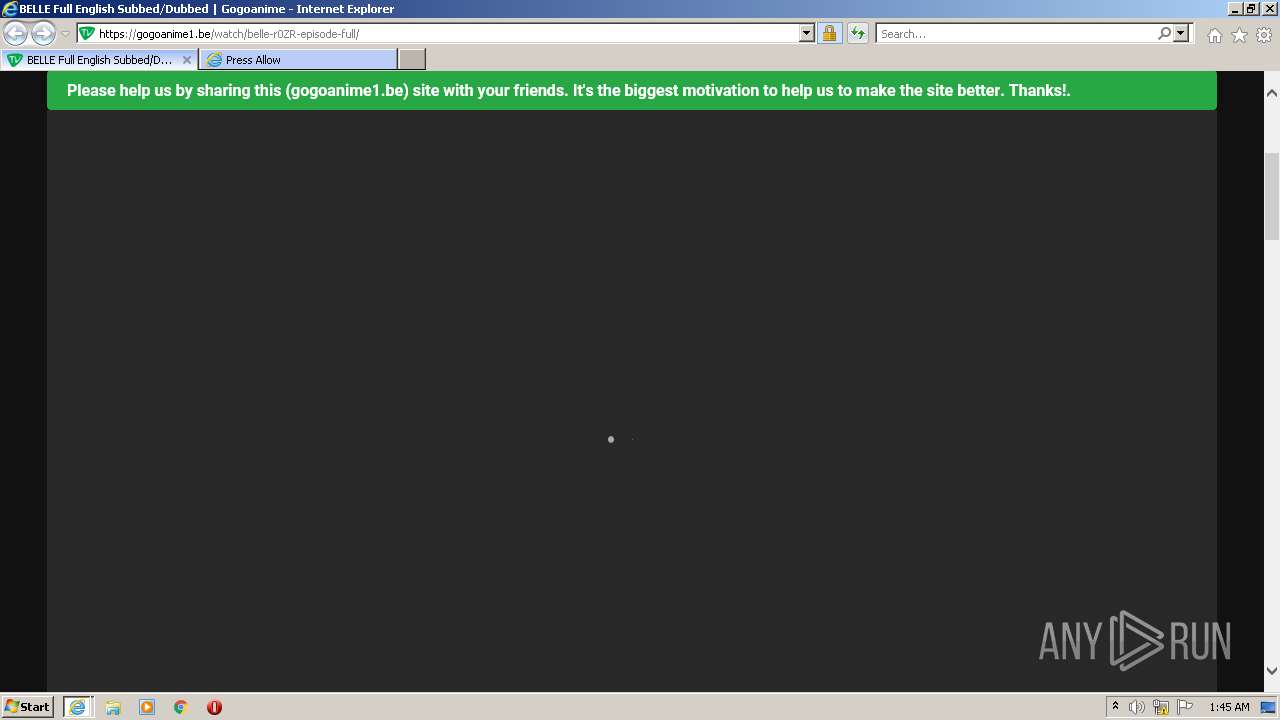
Task: Open the Windows Media Player taskbar icon
Action: 147,707
